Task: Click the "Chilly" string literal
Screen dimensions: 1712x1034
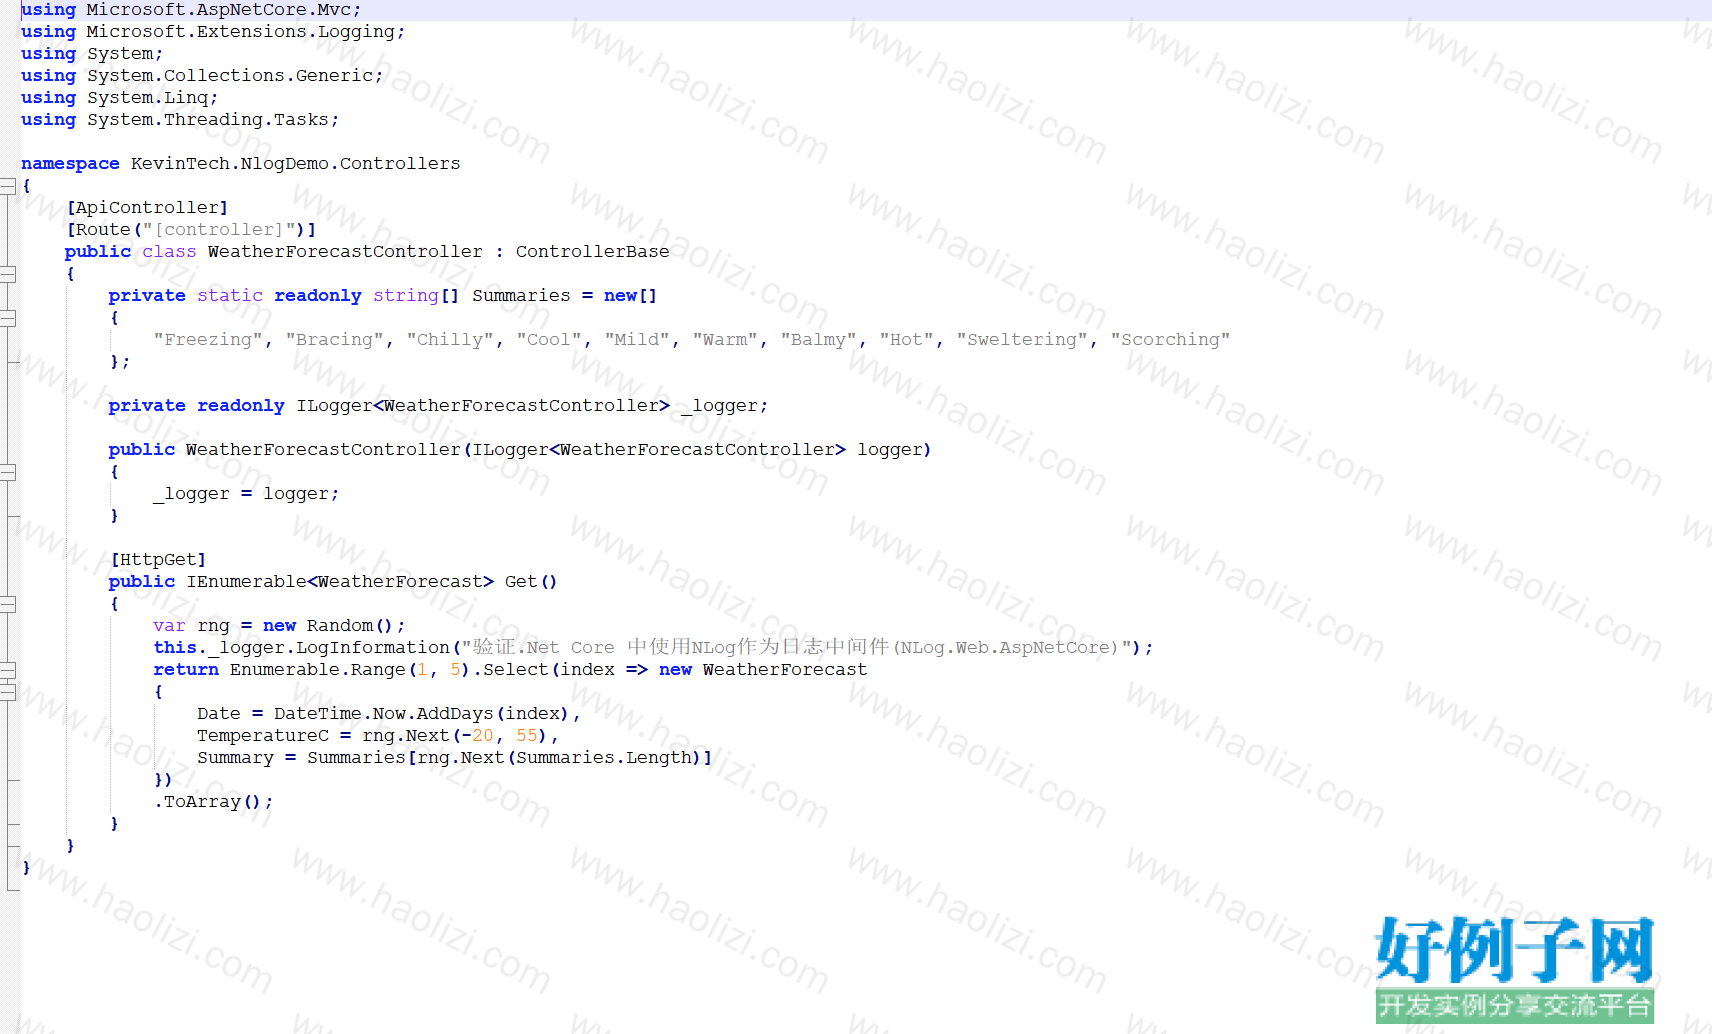Action: pos(450,340)
